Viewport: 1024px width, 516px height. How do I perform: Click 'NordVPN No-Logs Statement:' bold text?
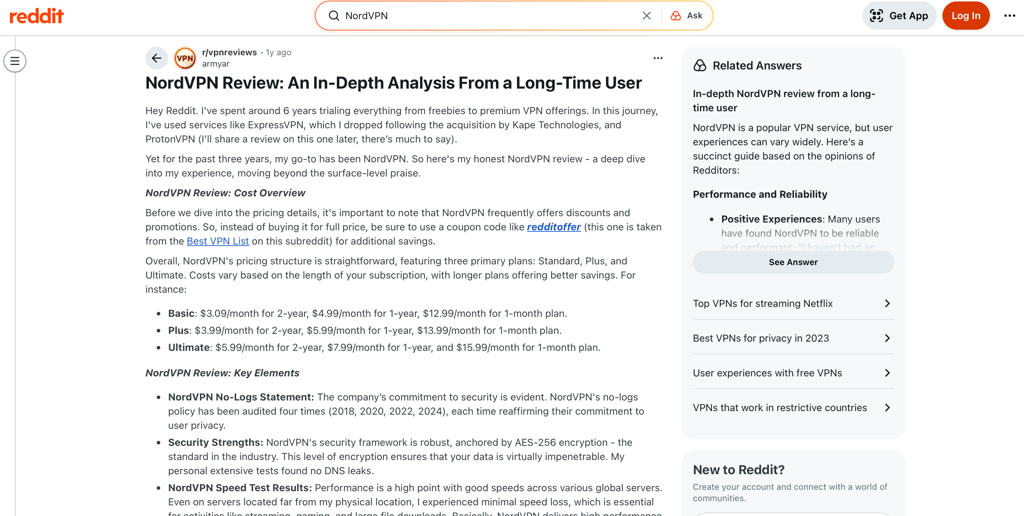coord(241,397)
